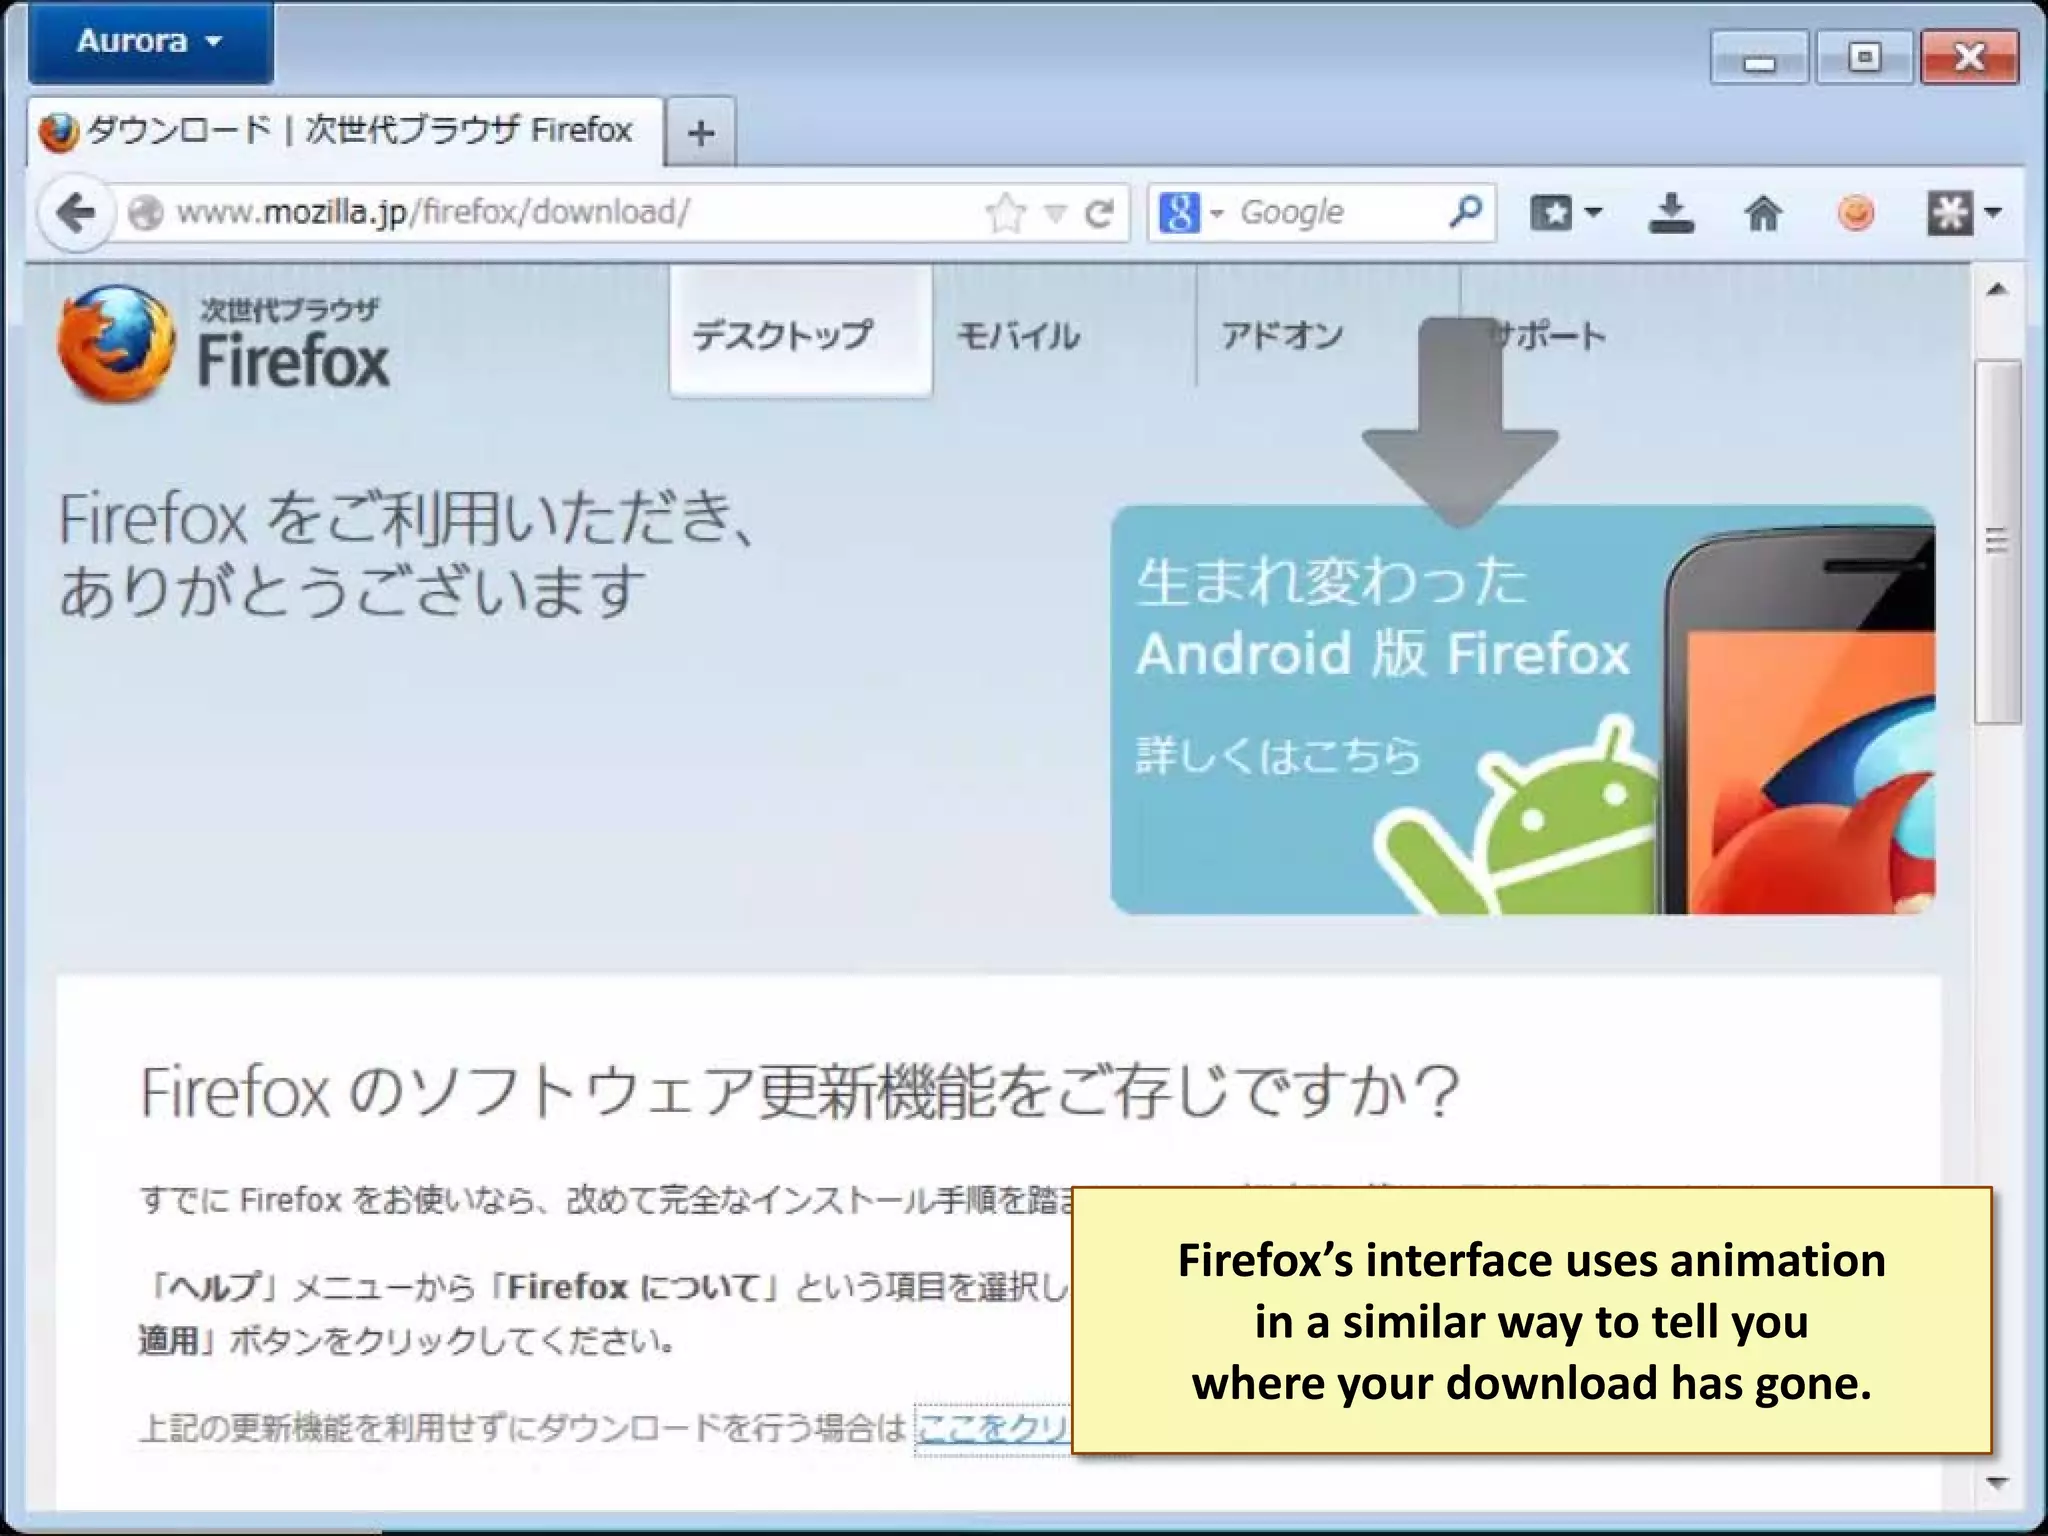
Task: Click the back navigation arrow button
Action: [76, 213]
